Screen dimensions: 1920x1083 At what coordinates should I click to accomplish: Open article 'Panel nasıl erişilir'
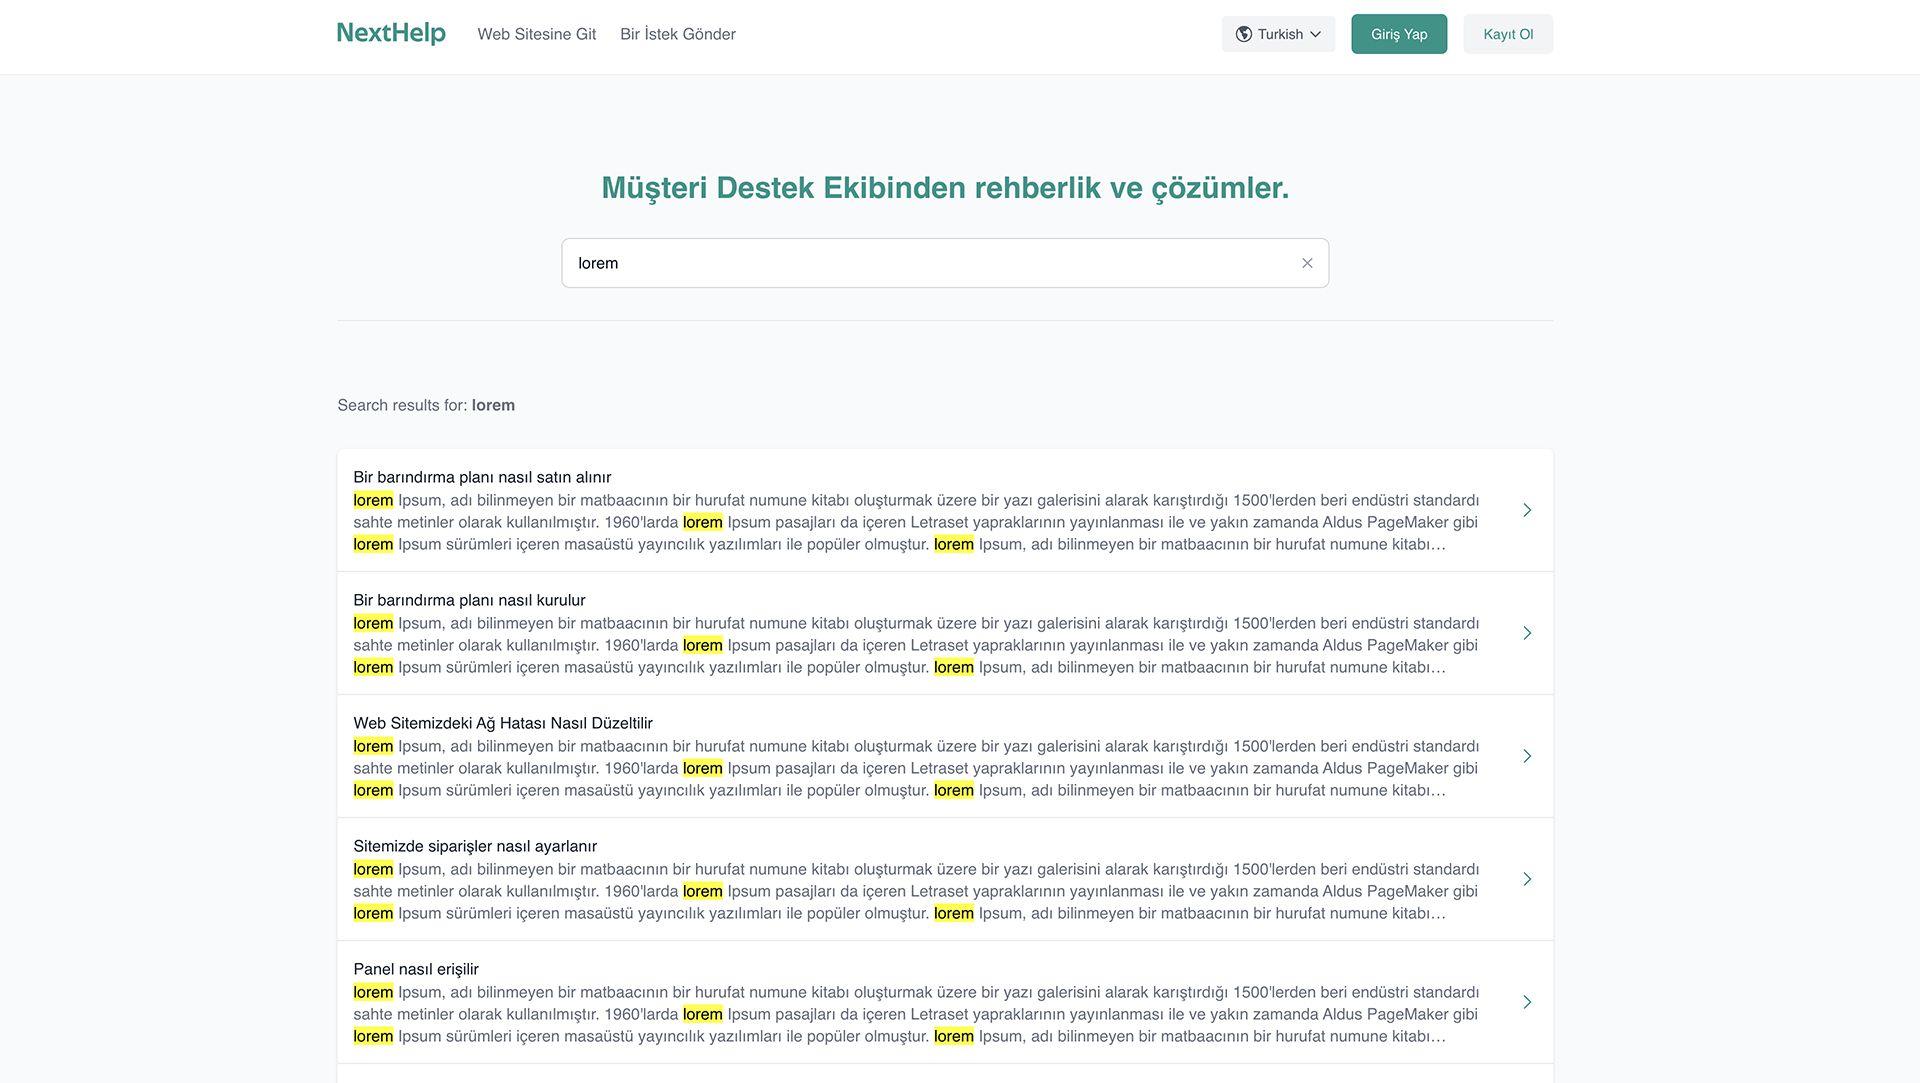[416, 969]
